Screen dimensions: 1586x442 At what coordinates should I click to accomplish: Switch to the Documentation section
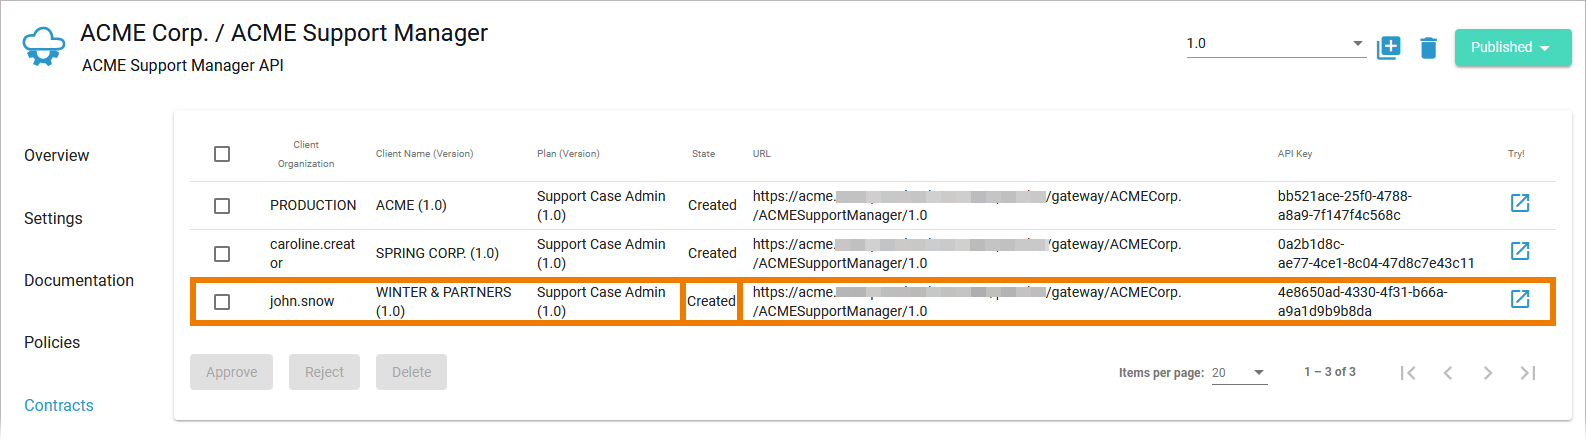click(x=79, y=281)
